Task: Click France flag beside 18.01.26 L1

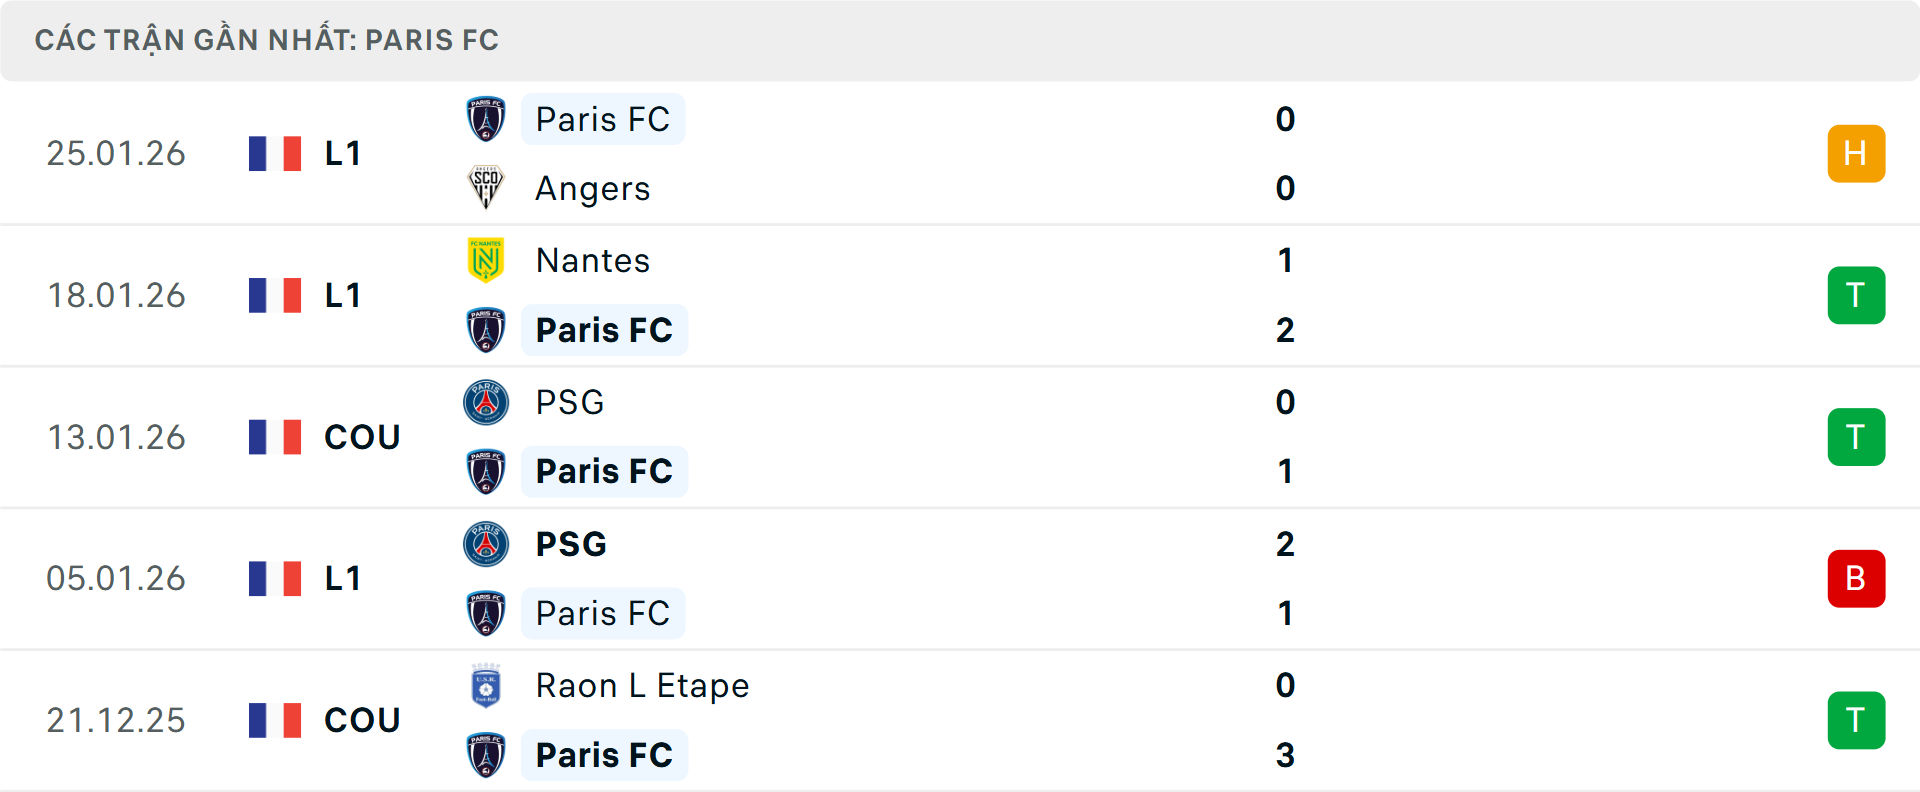Action: [x=275, y=295]
